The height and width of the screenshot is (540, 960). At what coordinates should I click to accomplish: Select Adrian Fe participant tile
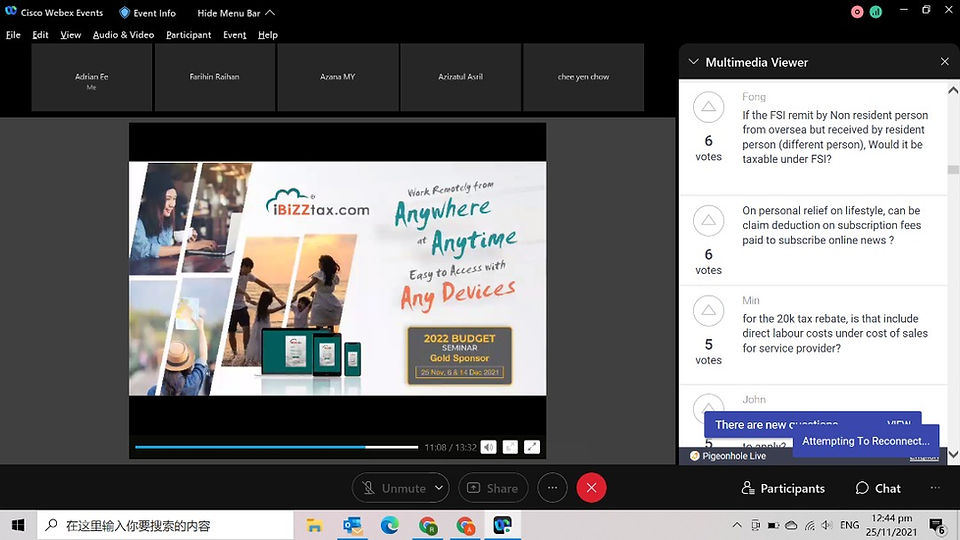[x=92, y=77]
